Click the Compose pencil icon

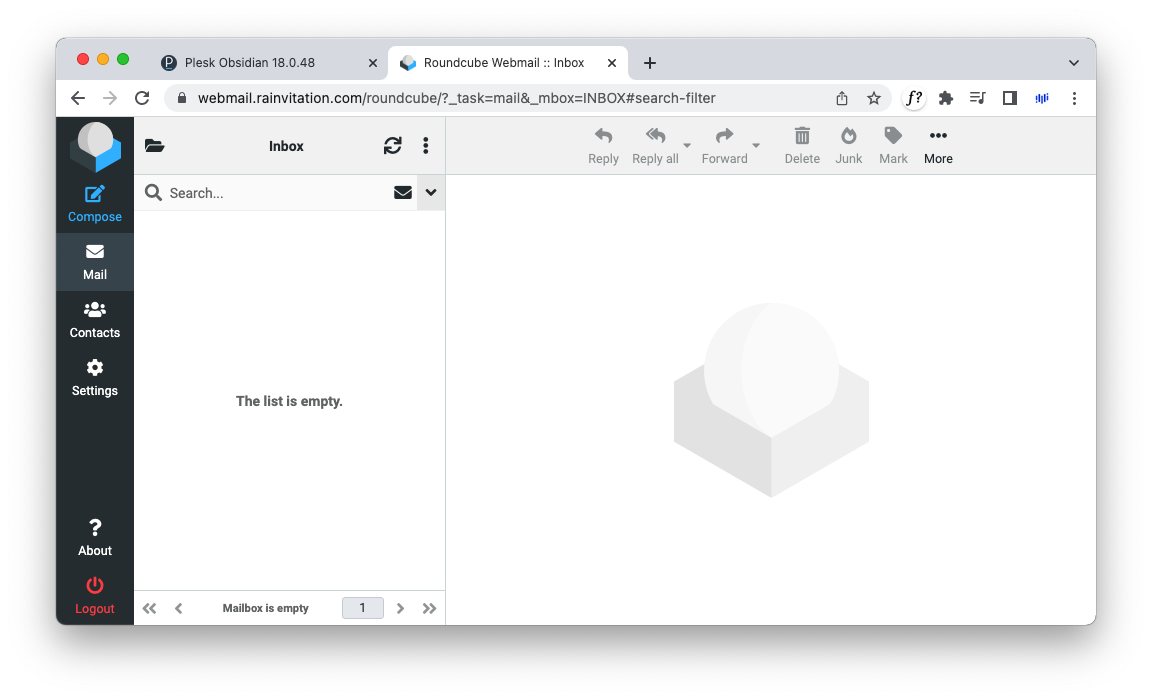pyautogui.click(x=95, y=194)
